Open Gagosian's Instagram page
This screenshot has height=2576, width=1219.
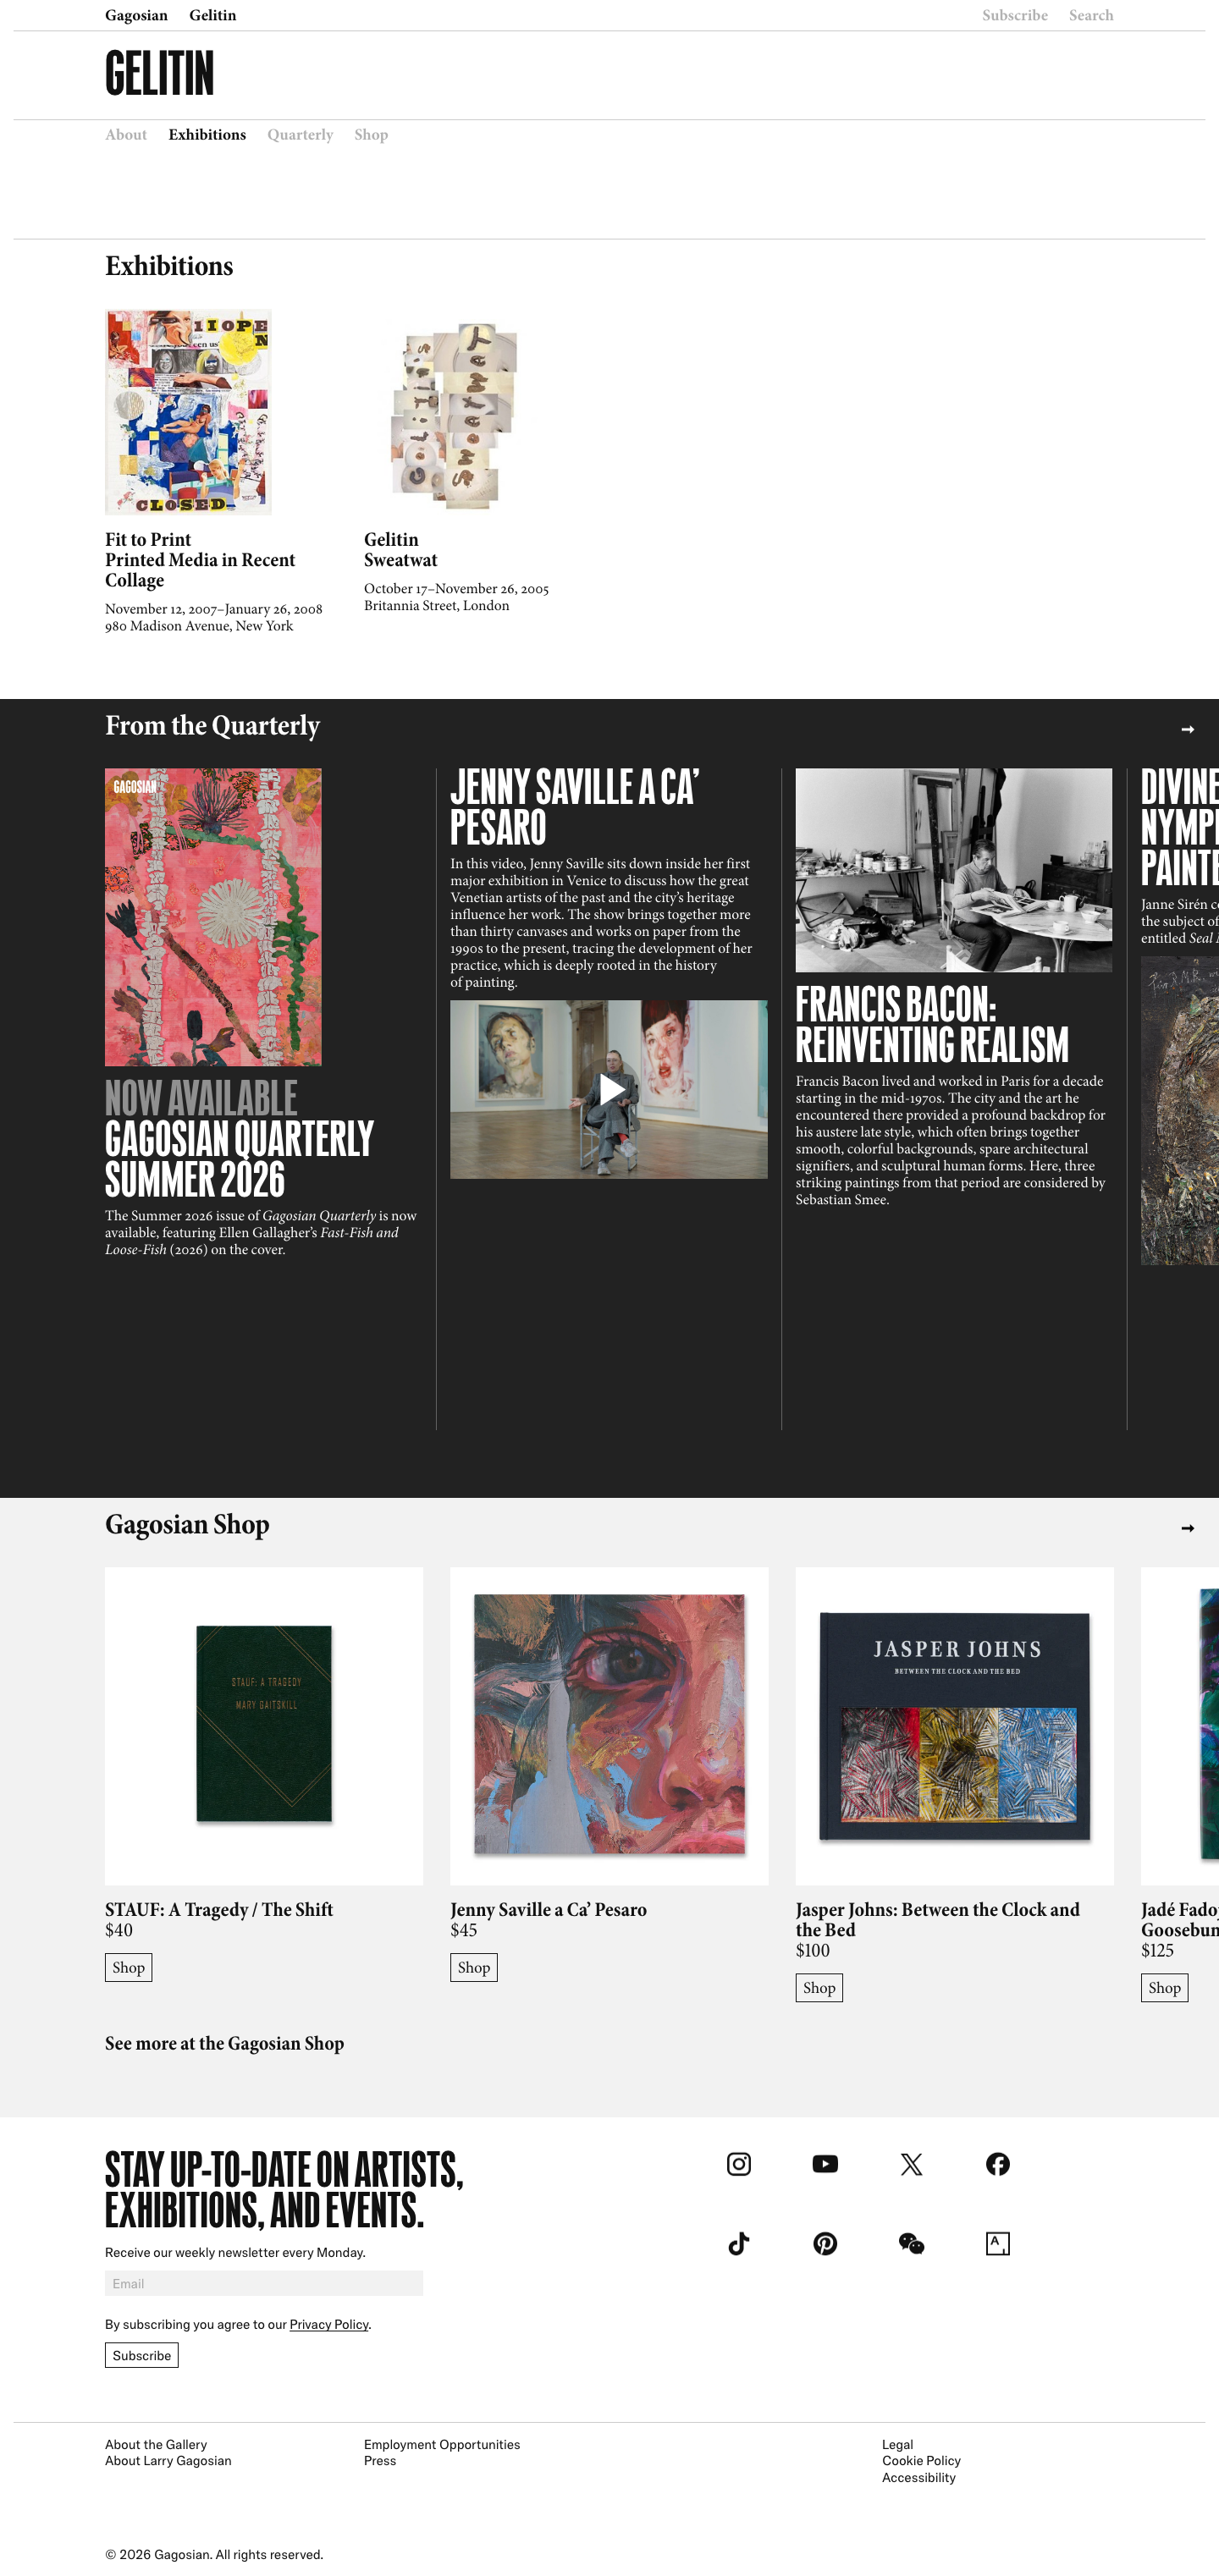(x=739, y=2164)
